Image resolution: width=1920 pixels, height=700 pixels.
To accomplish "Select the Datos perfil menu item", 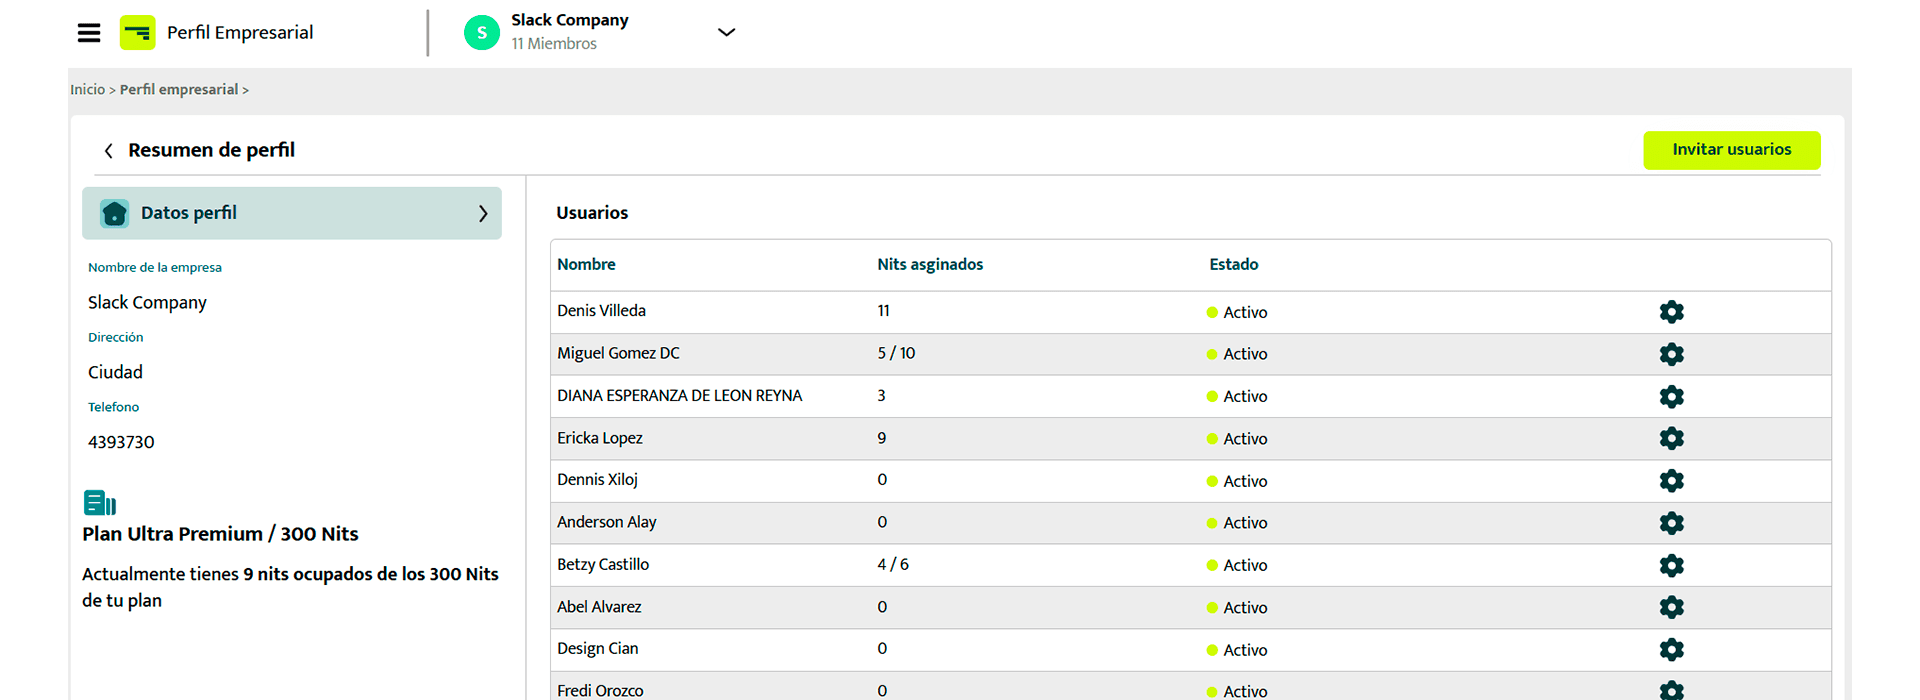I will [292, 213].
